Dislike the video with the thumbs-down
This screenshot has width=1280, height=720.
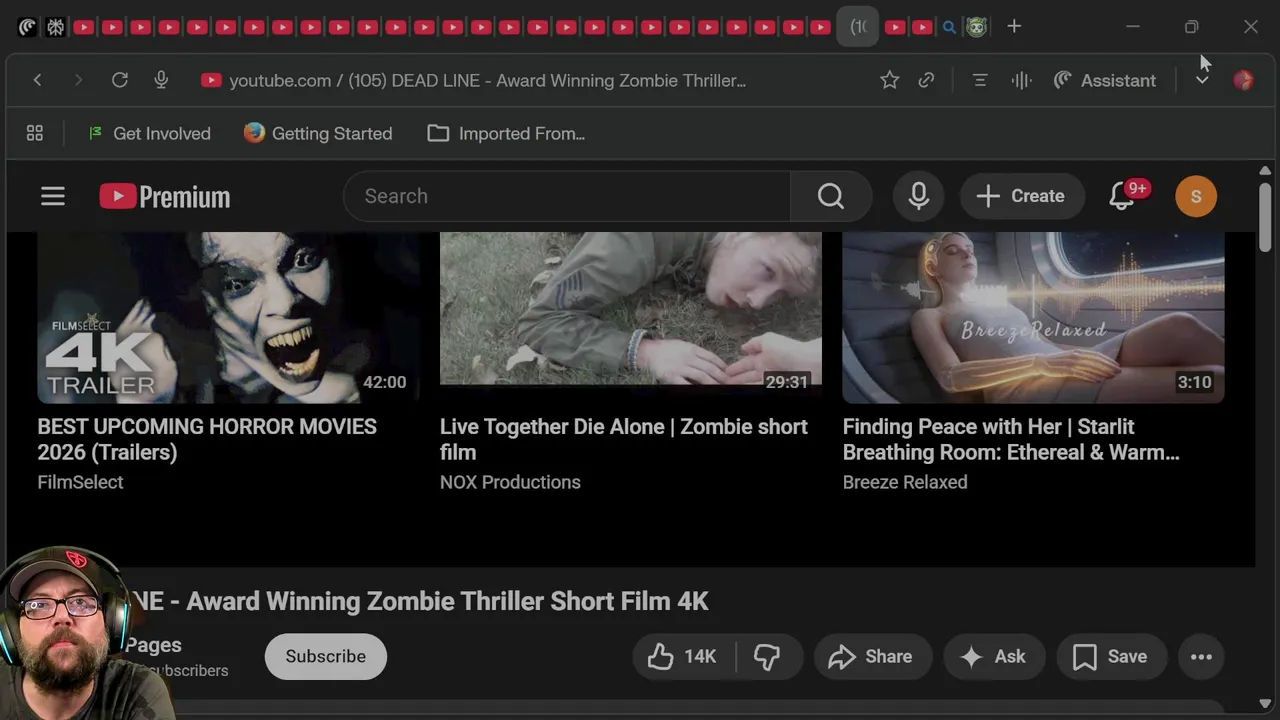coord(767,656)
